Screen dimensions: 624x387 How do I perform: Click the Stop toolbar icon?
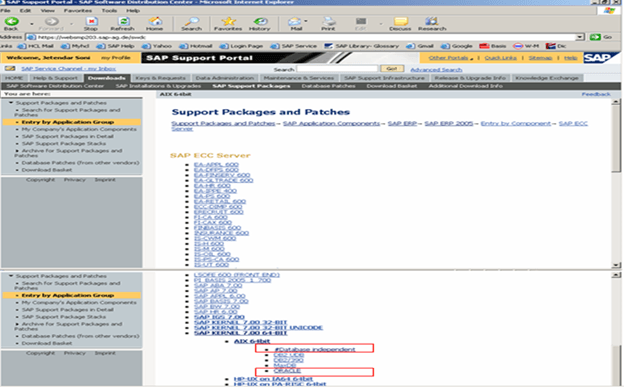pyautogui.click(x=91, y=22)
